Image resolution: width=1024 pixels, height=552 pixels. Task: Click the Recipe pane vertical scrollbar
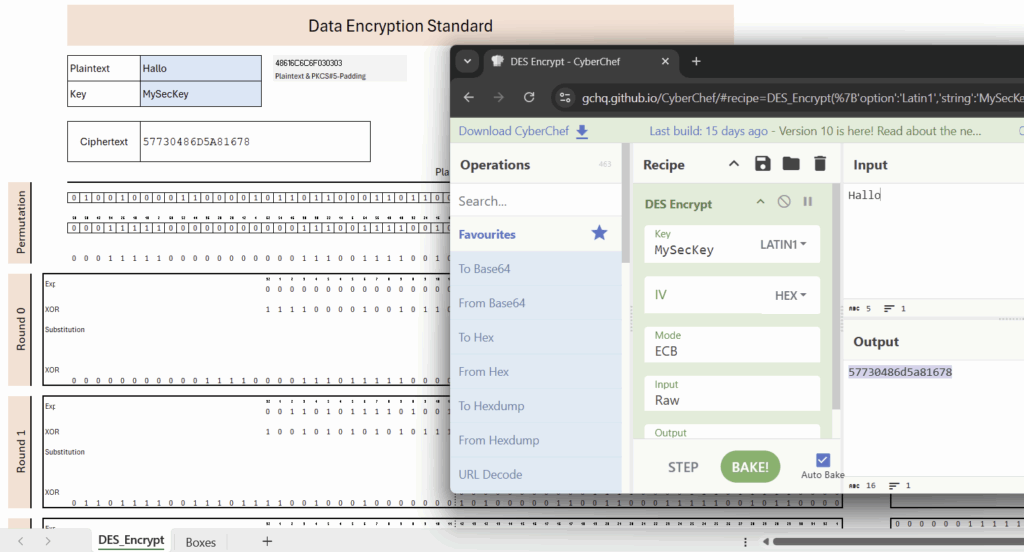pos(835,297)
